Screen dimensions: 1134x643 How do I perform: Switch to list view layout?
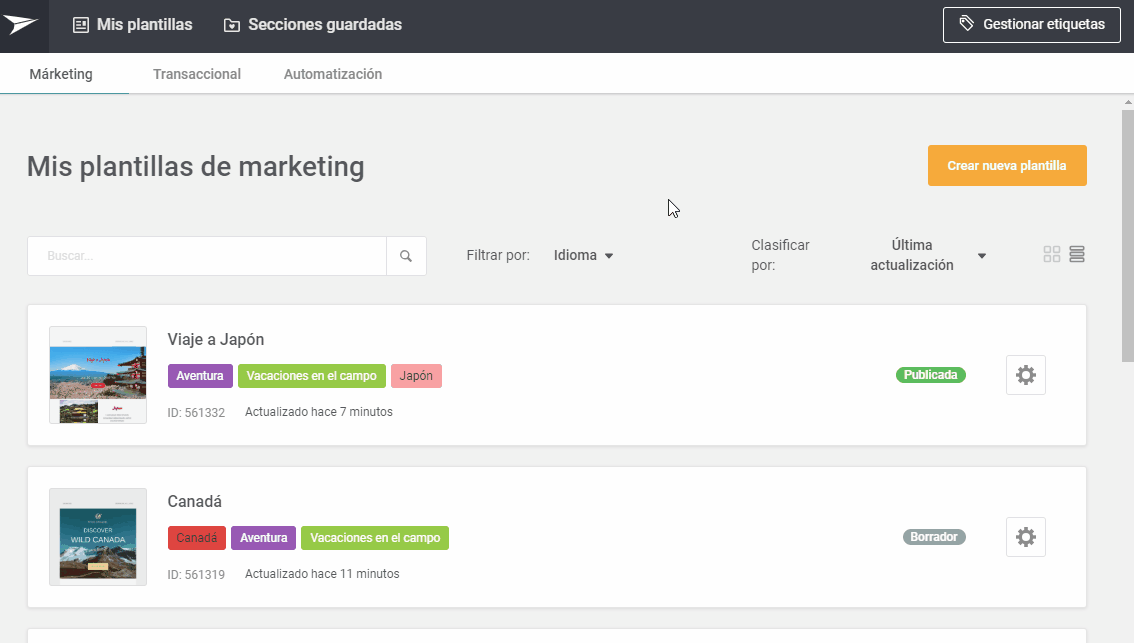click(x=1077, y=254)
